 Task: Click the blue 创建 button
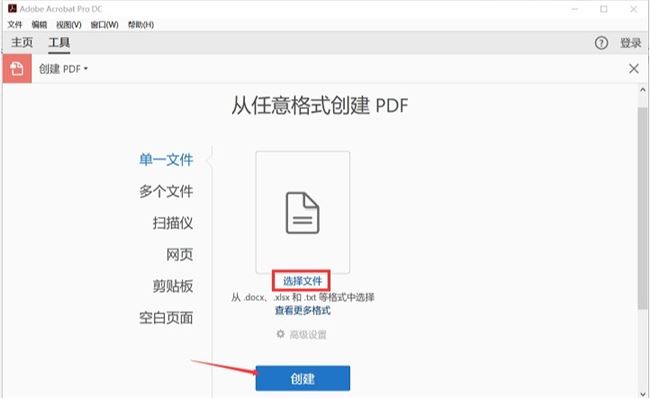[303, 378]
